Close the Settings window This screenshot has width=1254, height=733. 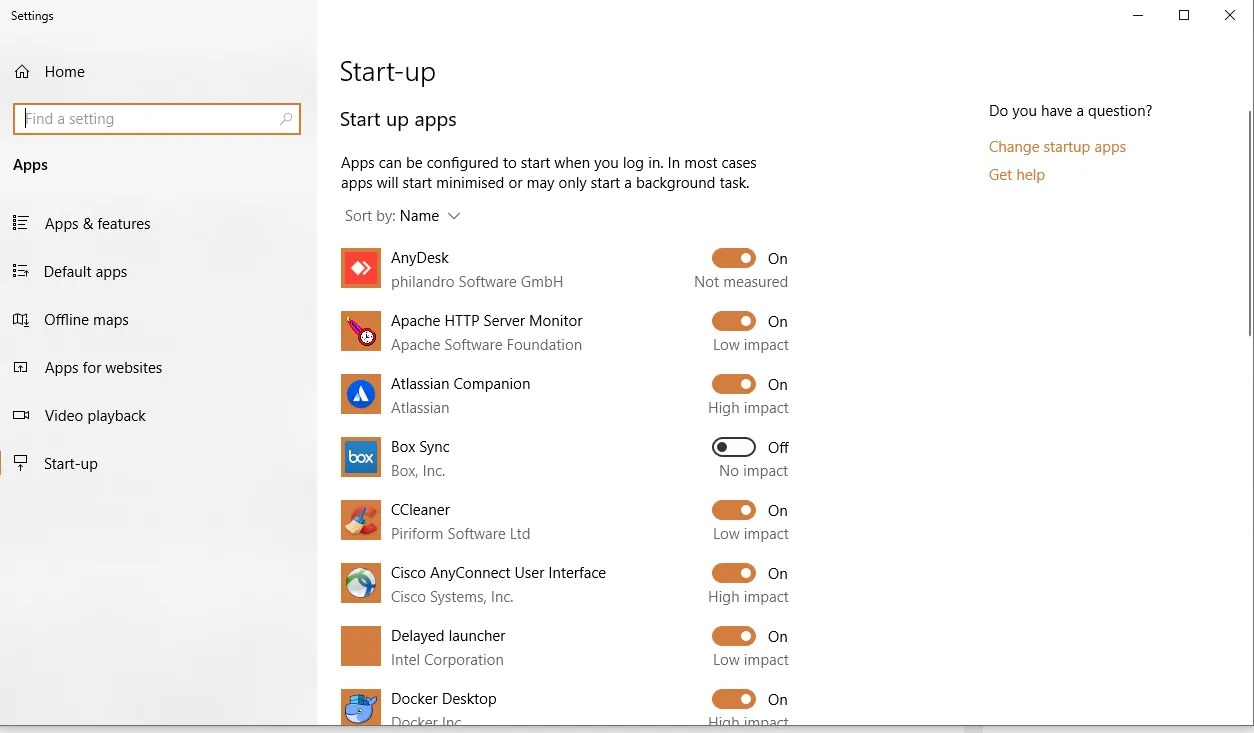tap(1230, 15)
